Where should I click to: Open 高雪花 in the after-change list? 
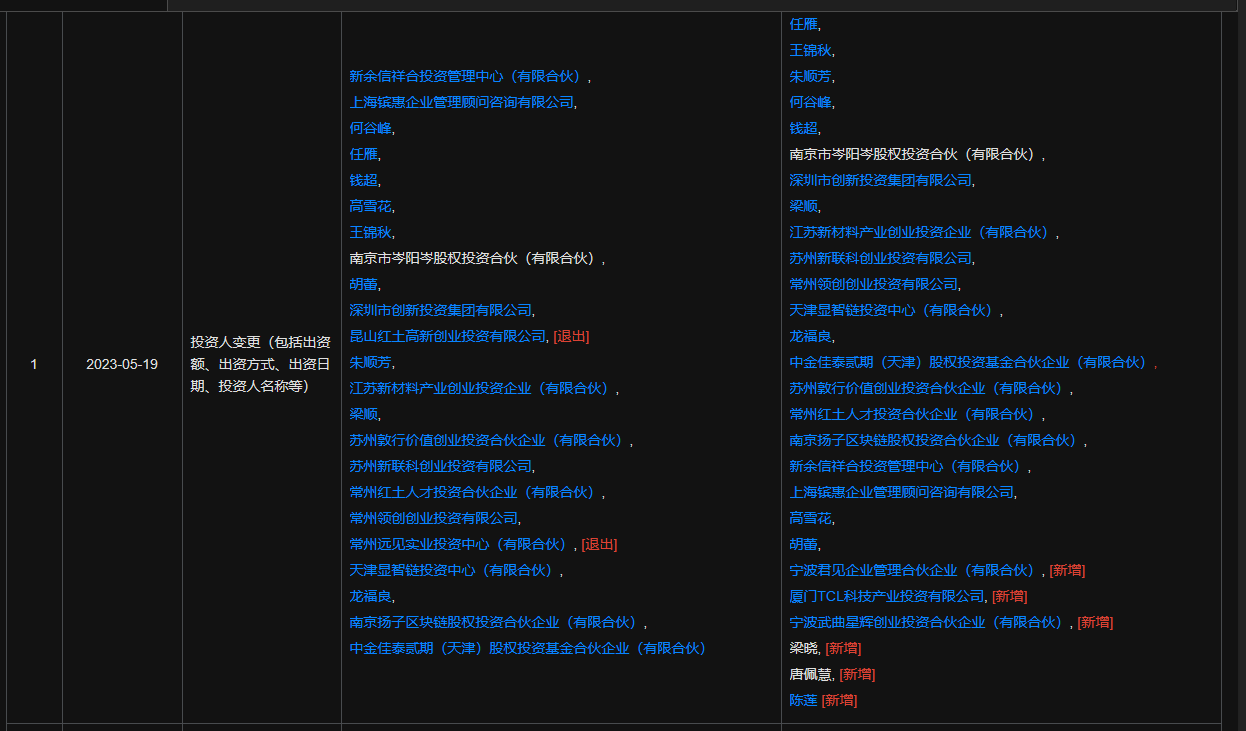[x=809, y=518]
